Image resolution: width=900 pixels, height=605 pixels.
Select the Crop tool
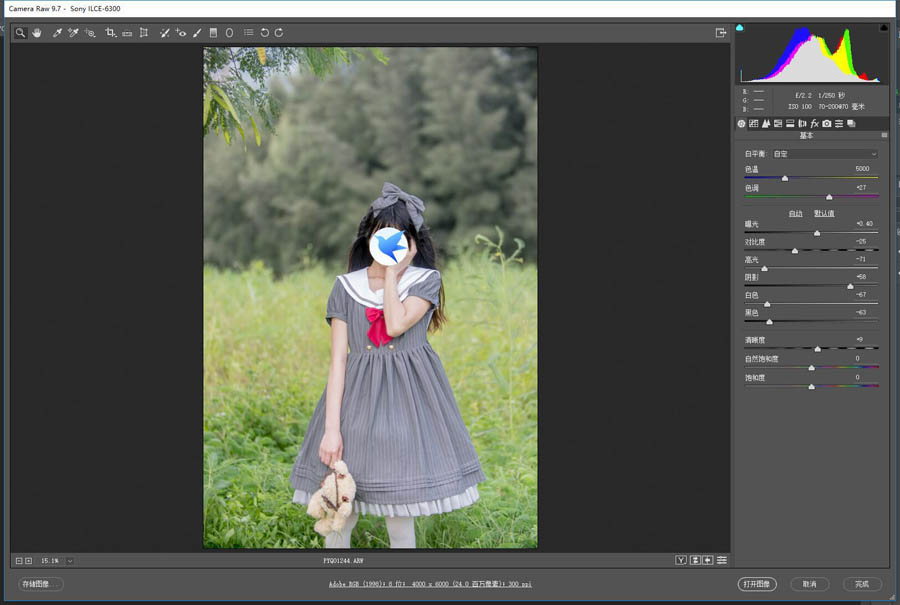pyautogui.click(x=109, y=32)
